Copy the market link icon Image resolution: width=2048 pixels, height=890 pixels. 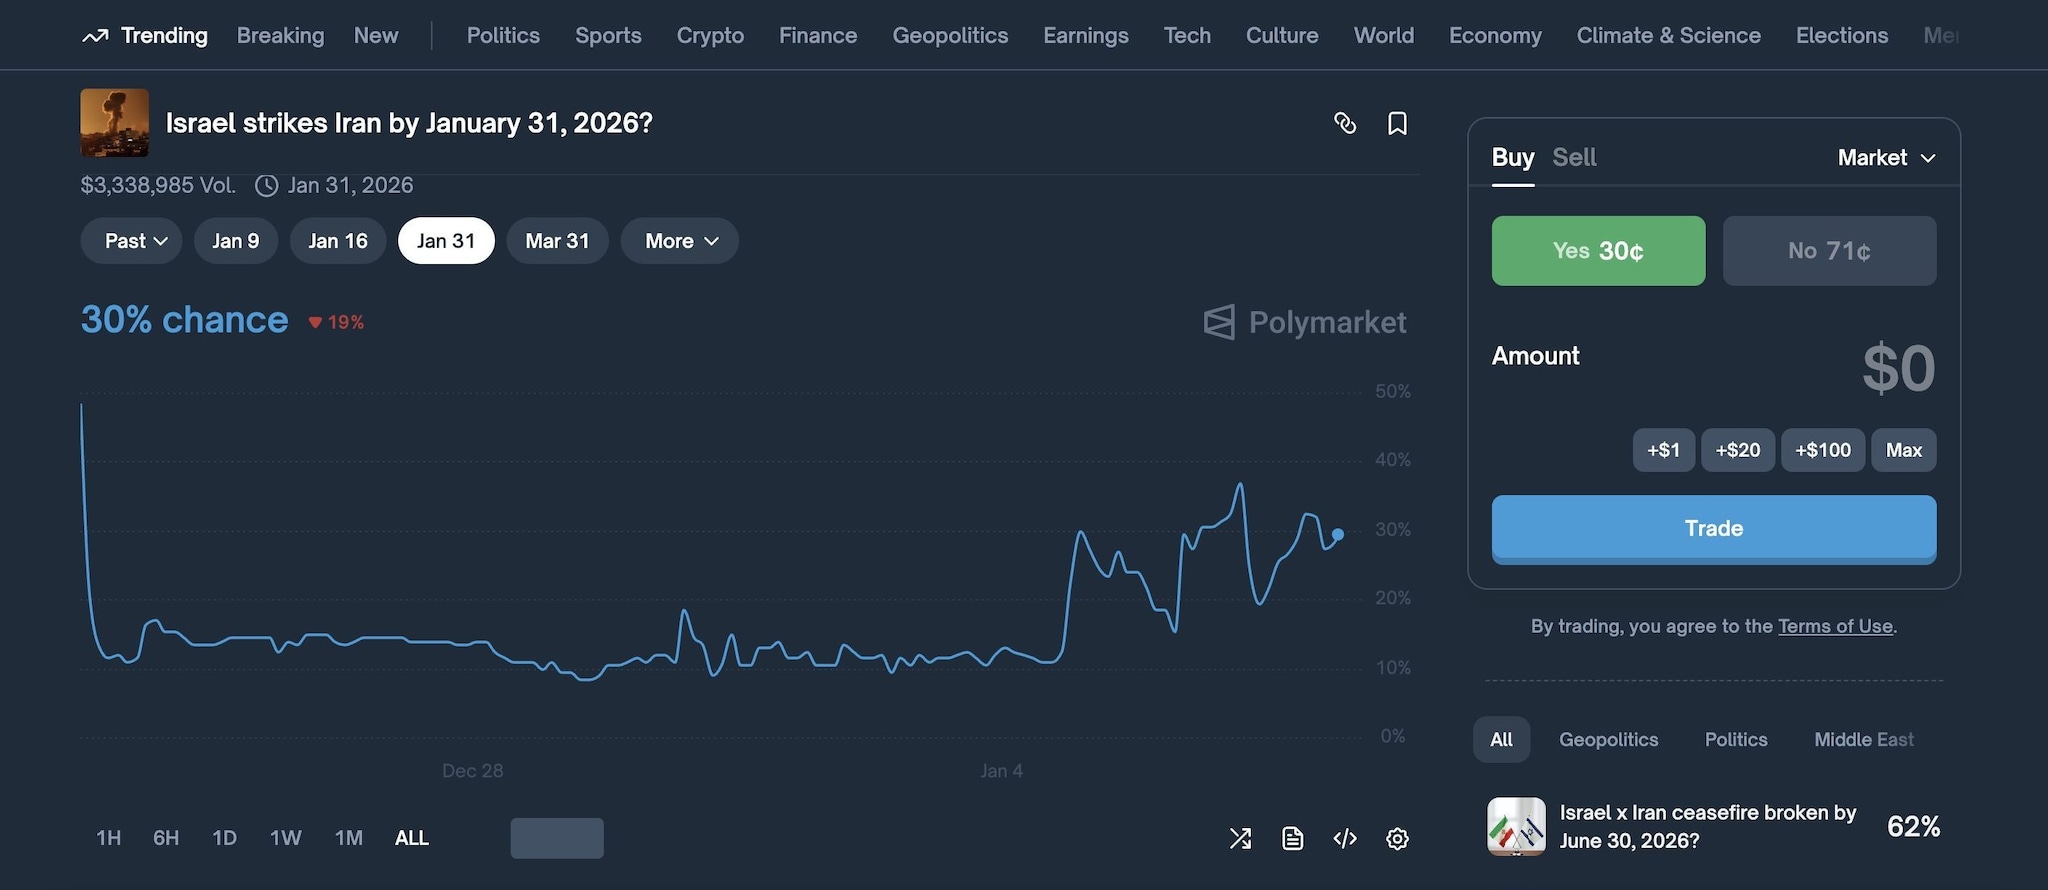tap(1346, 123)
